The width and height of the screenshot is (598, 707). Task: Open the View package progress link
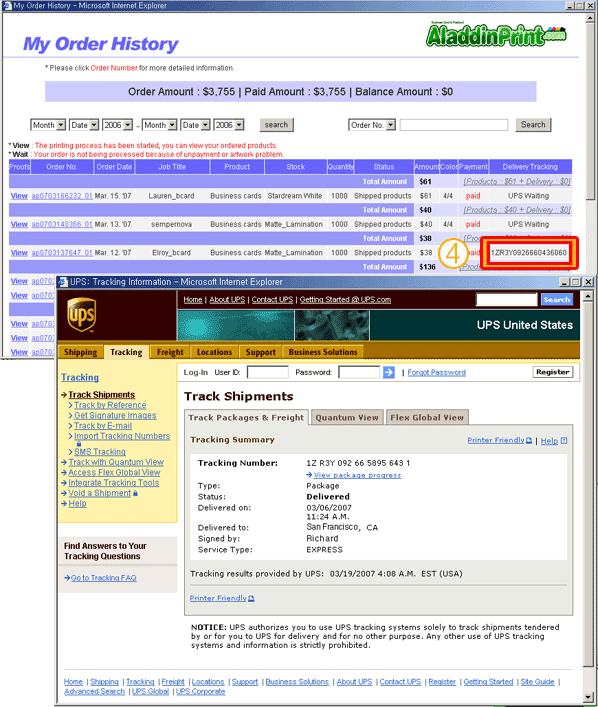pos(357,475)
